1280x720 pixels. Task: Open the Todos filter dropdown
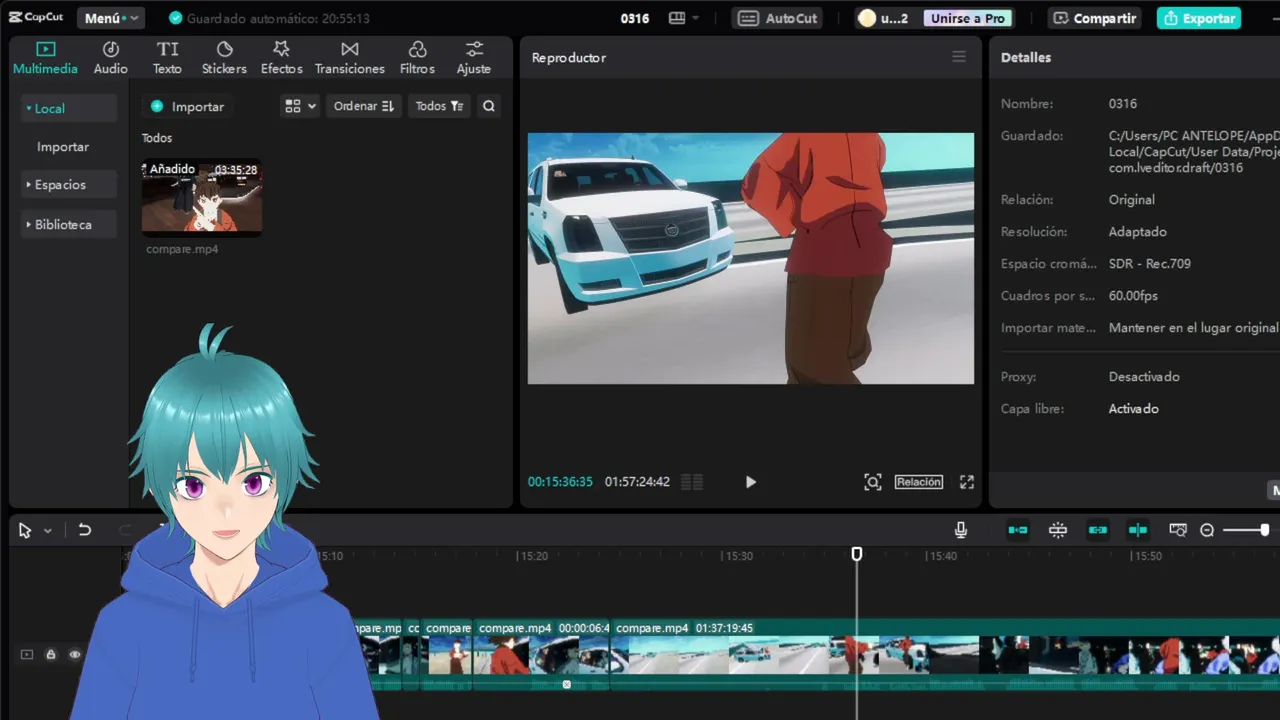click(439, 106)
